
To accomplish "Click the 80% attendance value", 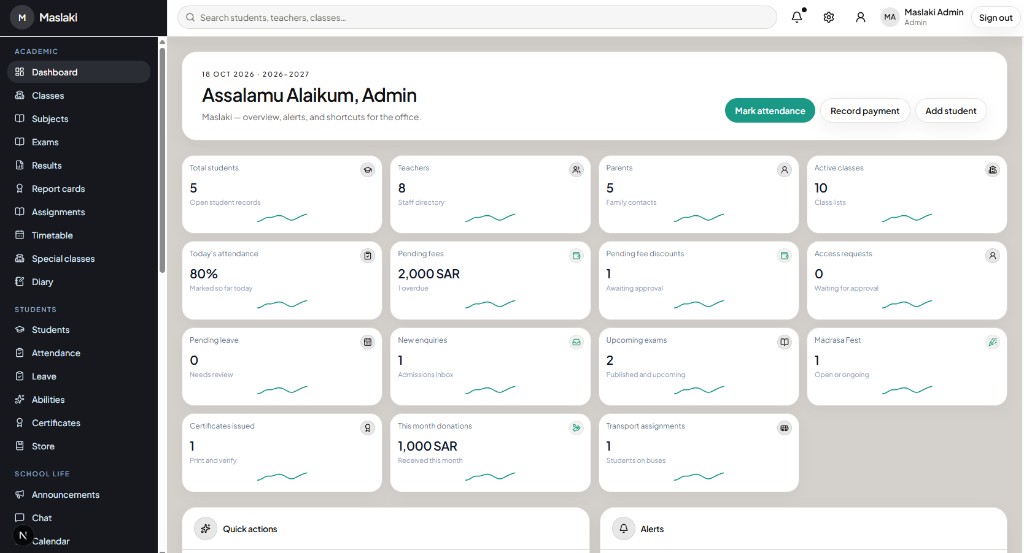I will [x=204, y=274].
